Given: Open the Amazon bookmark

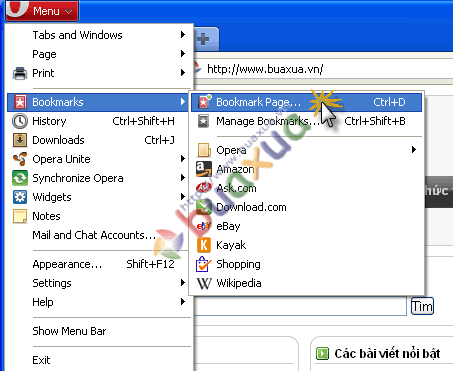Looking at the screenshot, I should click(x=306, y=169).
